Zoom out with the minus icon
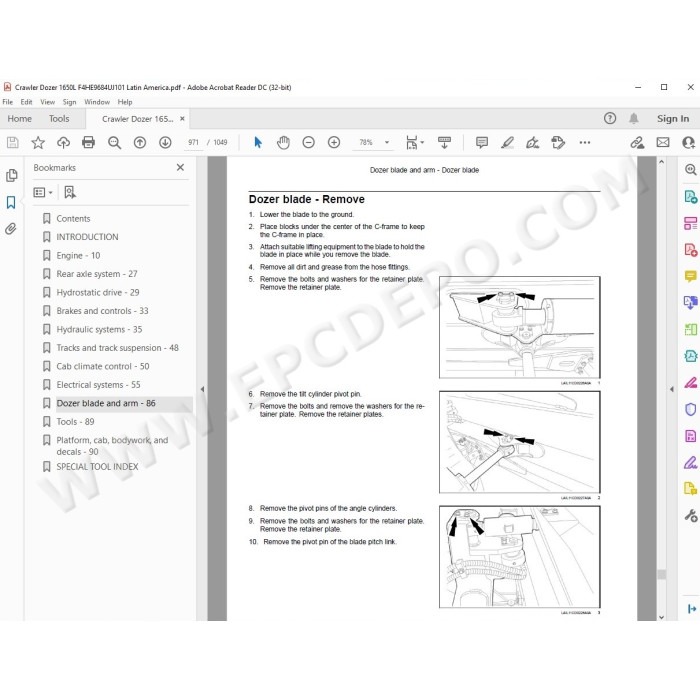The height and width of the screenshot is (700, 700). tap(308, 142)
